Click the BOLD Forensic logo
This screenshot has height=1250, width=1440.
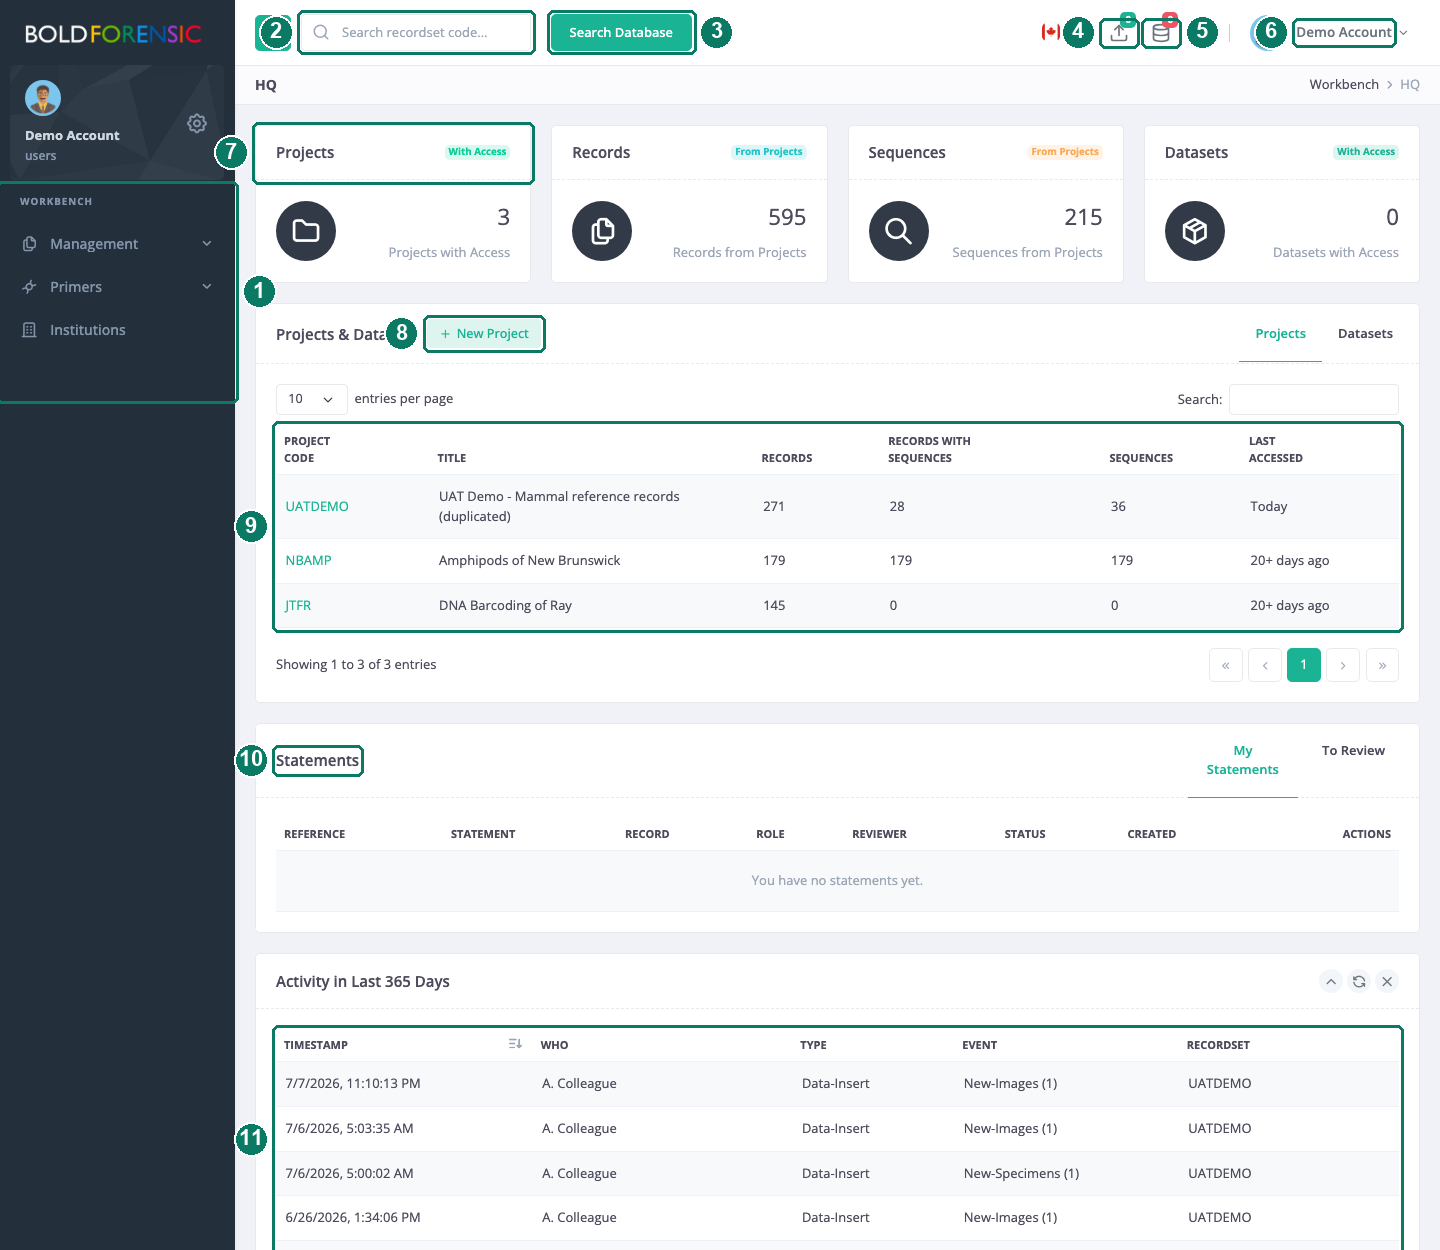click(x=113, y=34)
